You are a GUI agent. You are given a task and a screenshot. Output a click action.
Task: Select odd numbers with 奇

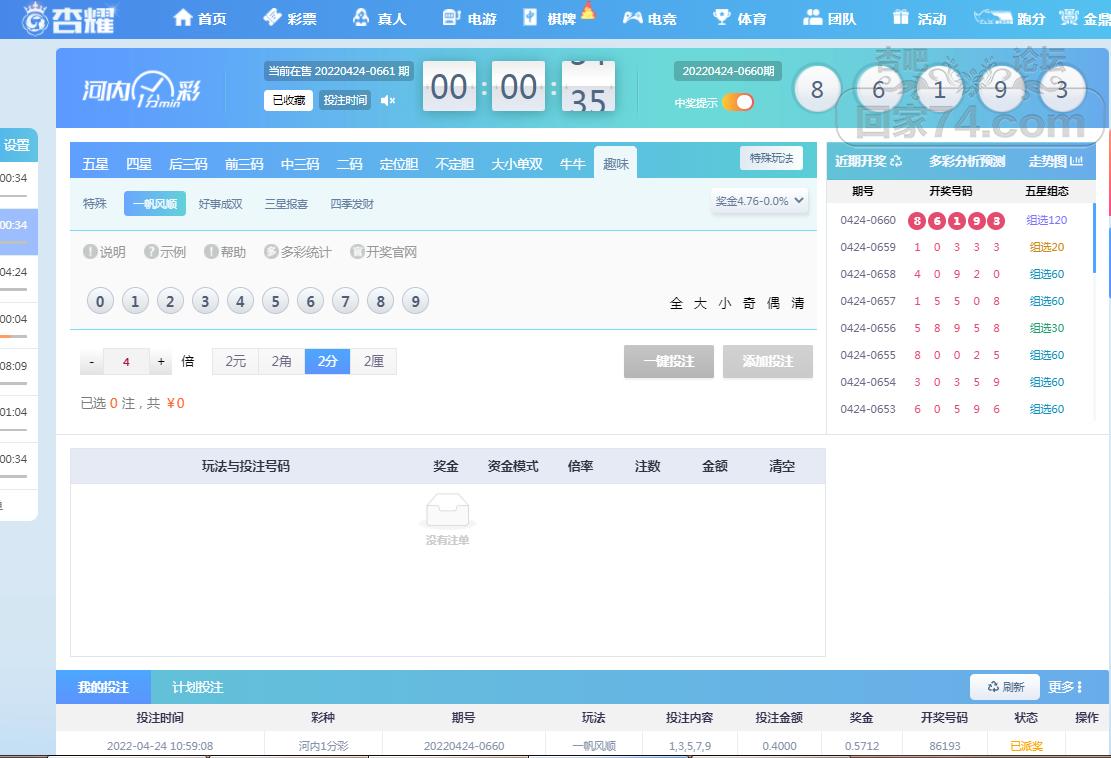[749, 303]
